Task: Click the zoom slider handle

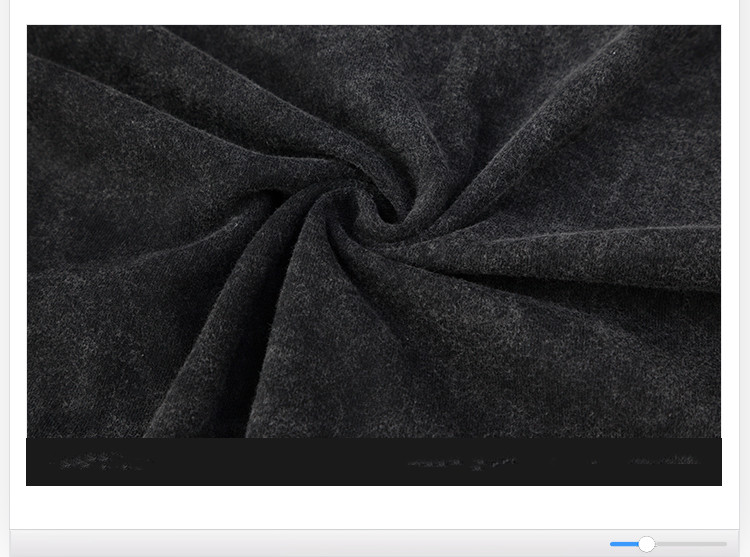Action: click(x=646, y=544)
